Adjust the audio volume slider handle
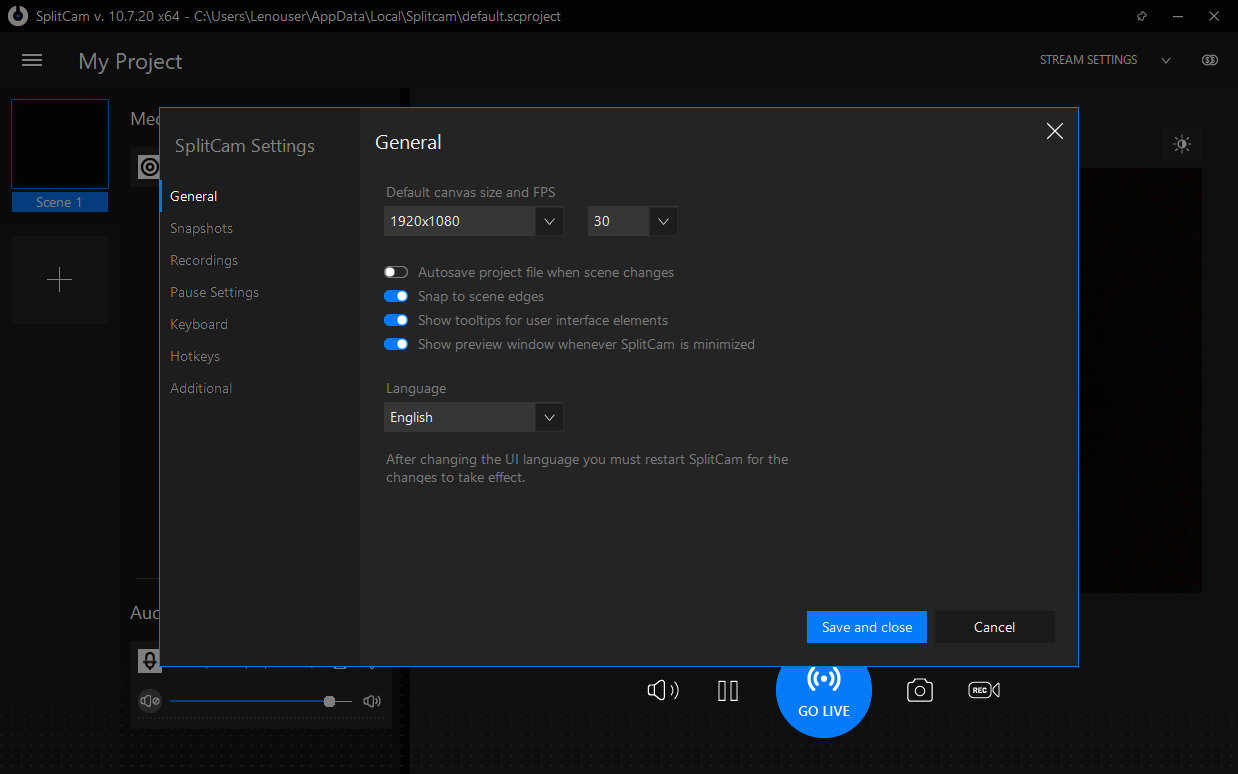The width and height of the screenshot is (1238, 774). pyautogui.click(x=329, y=702)
